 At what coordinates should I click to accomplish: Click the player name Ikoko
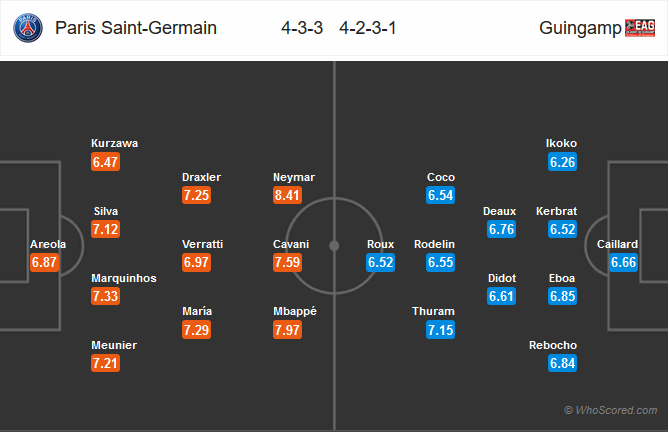pos(561,143)
